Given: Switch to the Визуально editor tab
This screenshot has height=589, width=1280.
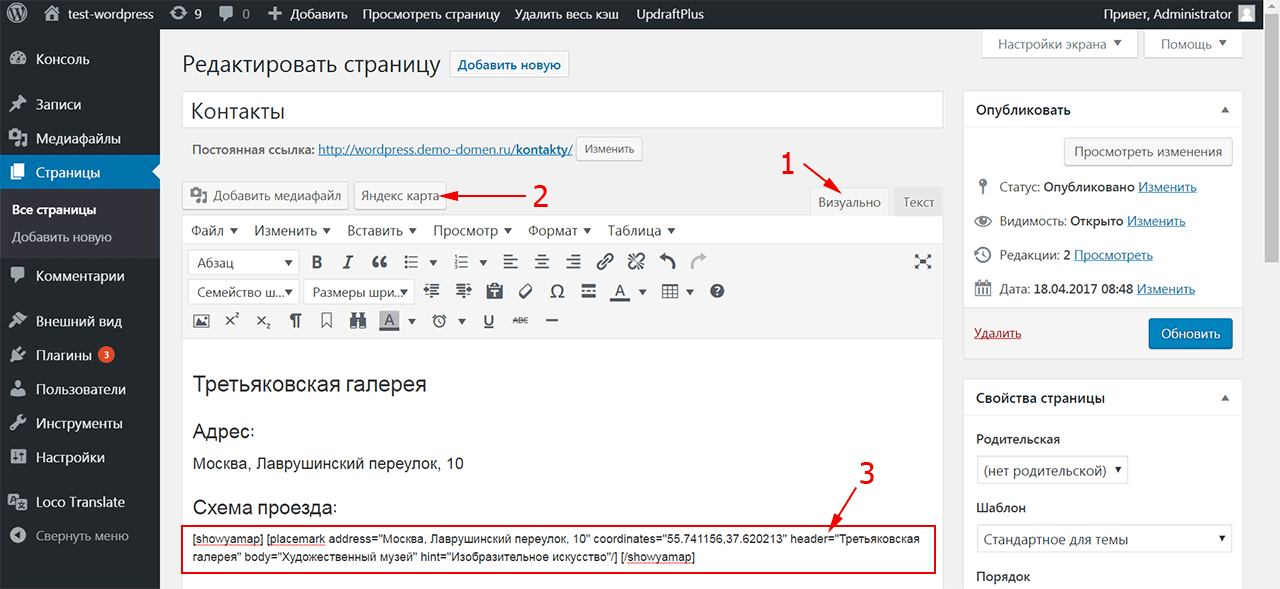Looking at the screenshot, I should [849, 202].
